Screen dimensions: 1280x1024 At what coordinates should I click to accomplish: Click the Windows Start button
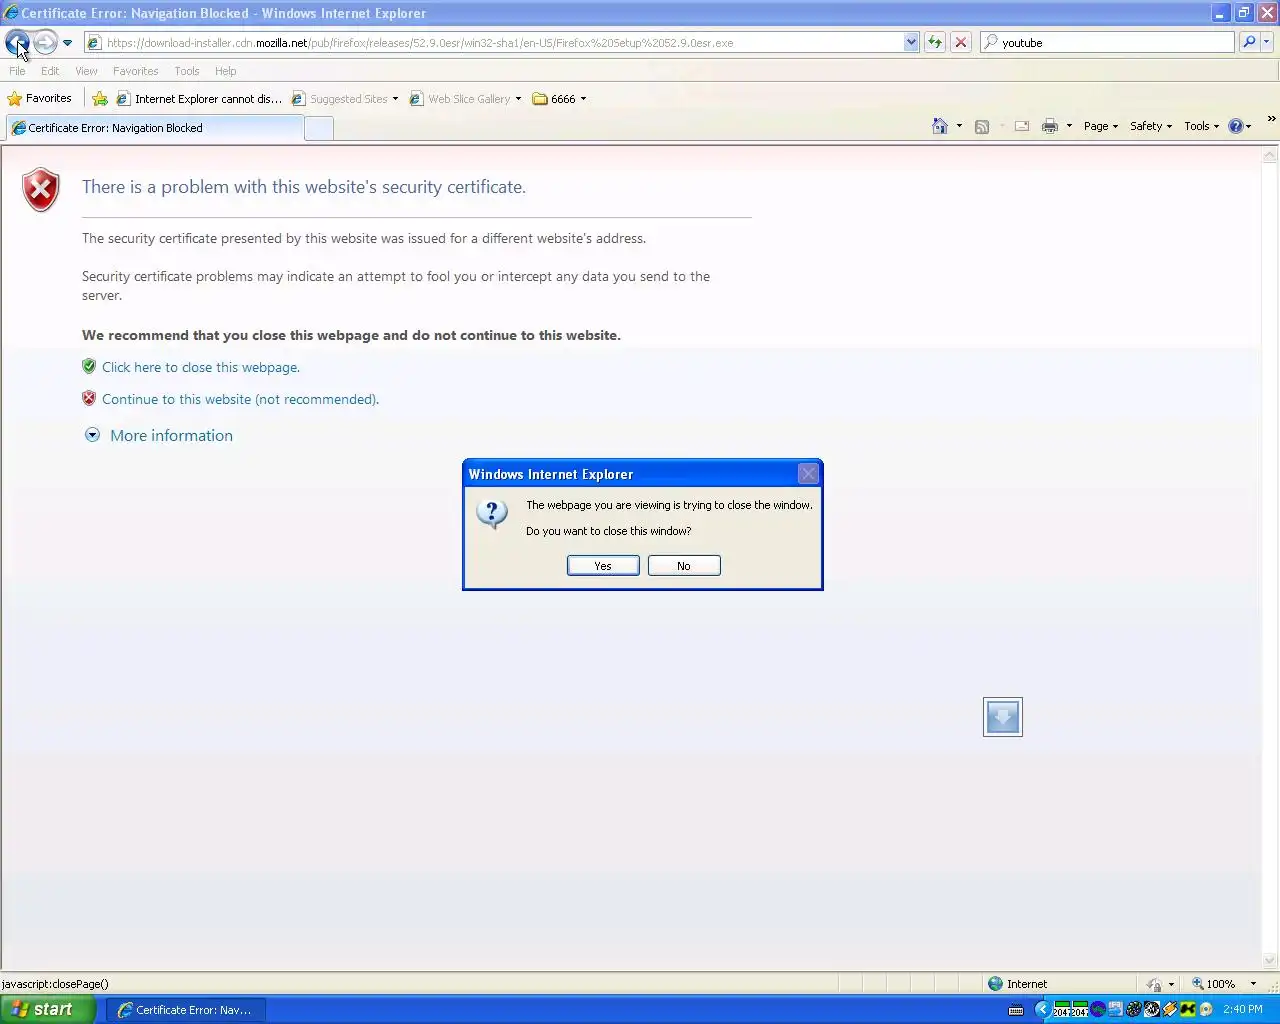[47, 1010]
